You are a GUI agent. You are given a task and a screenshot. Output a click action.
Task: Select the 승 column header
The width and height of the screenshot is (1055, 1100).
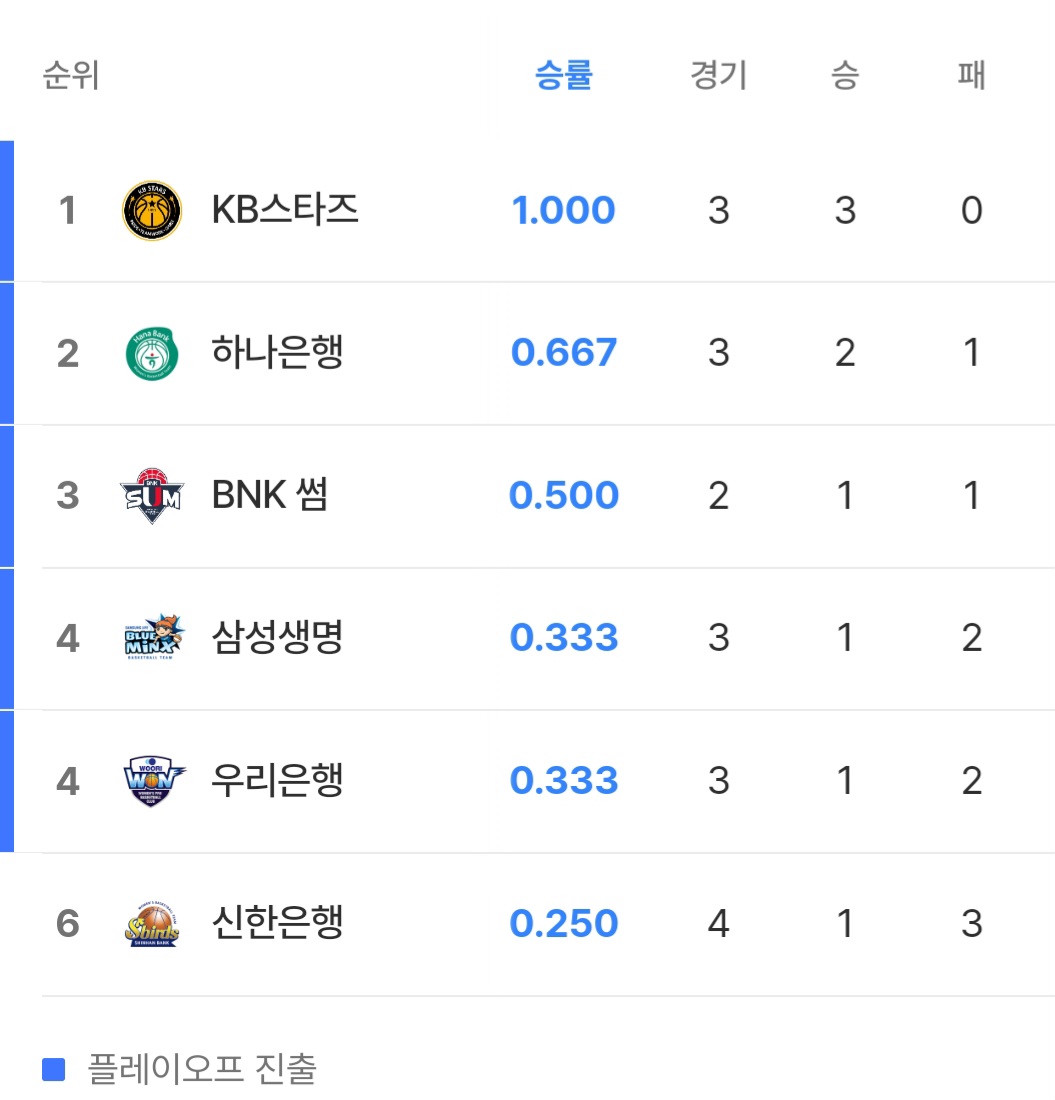[x=845, y=76]
